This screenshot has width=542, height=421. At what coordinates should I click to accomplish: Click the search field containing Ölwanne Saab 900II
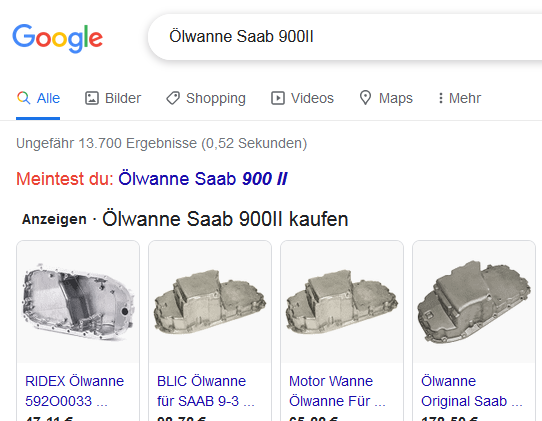pyautogui.click(x=345, y=37)
